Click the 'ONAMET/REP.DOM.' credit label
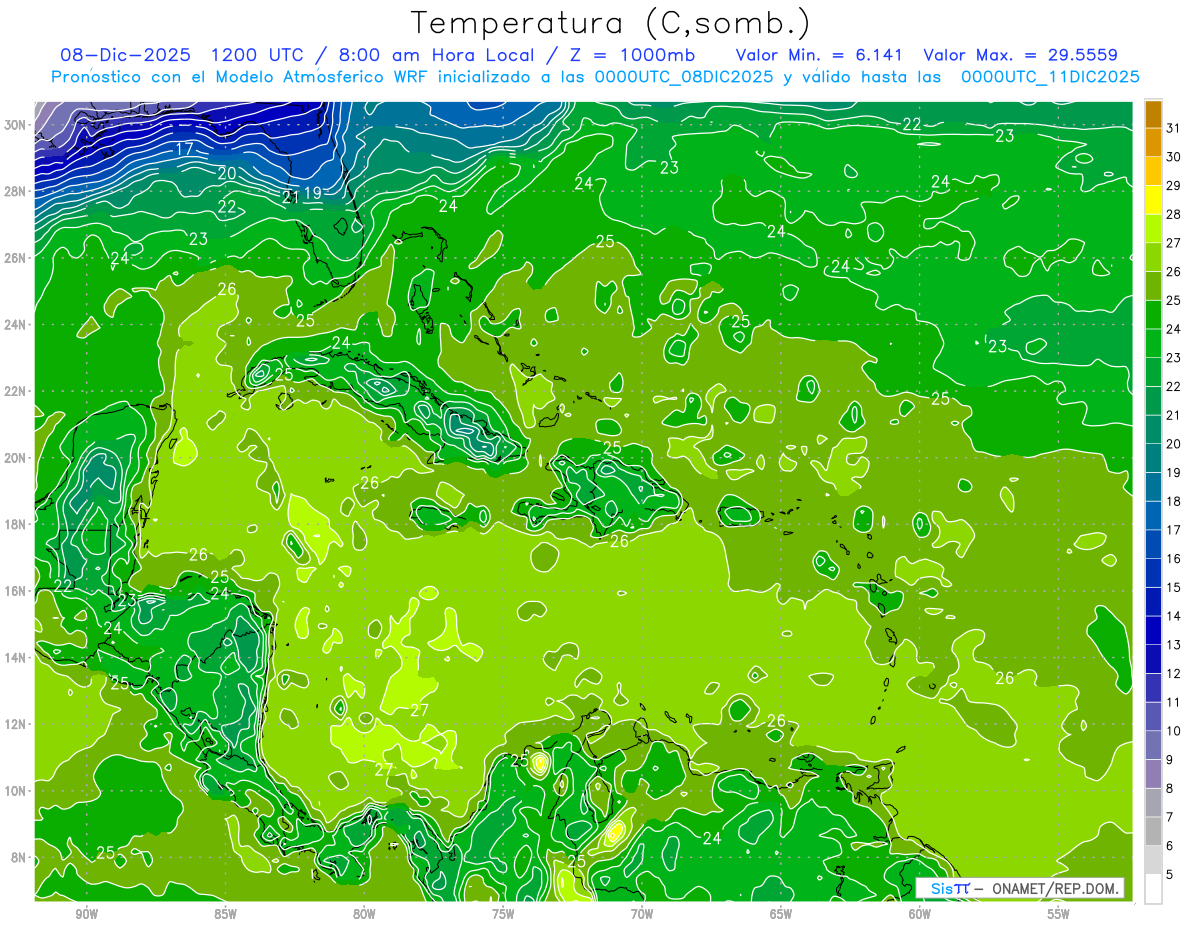 (1053, 888)
